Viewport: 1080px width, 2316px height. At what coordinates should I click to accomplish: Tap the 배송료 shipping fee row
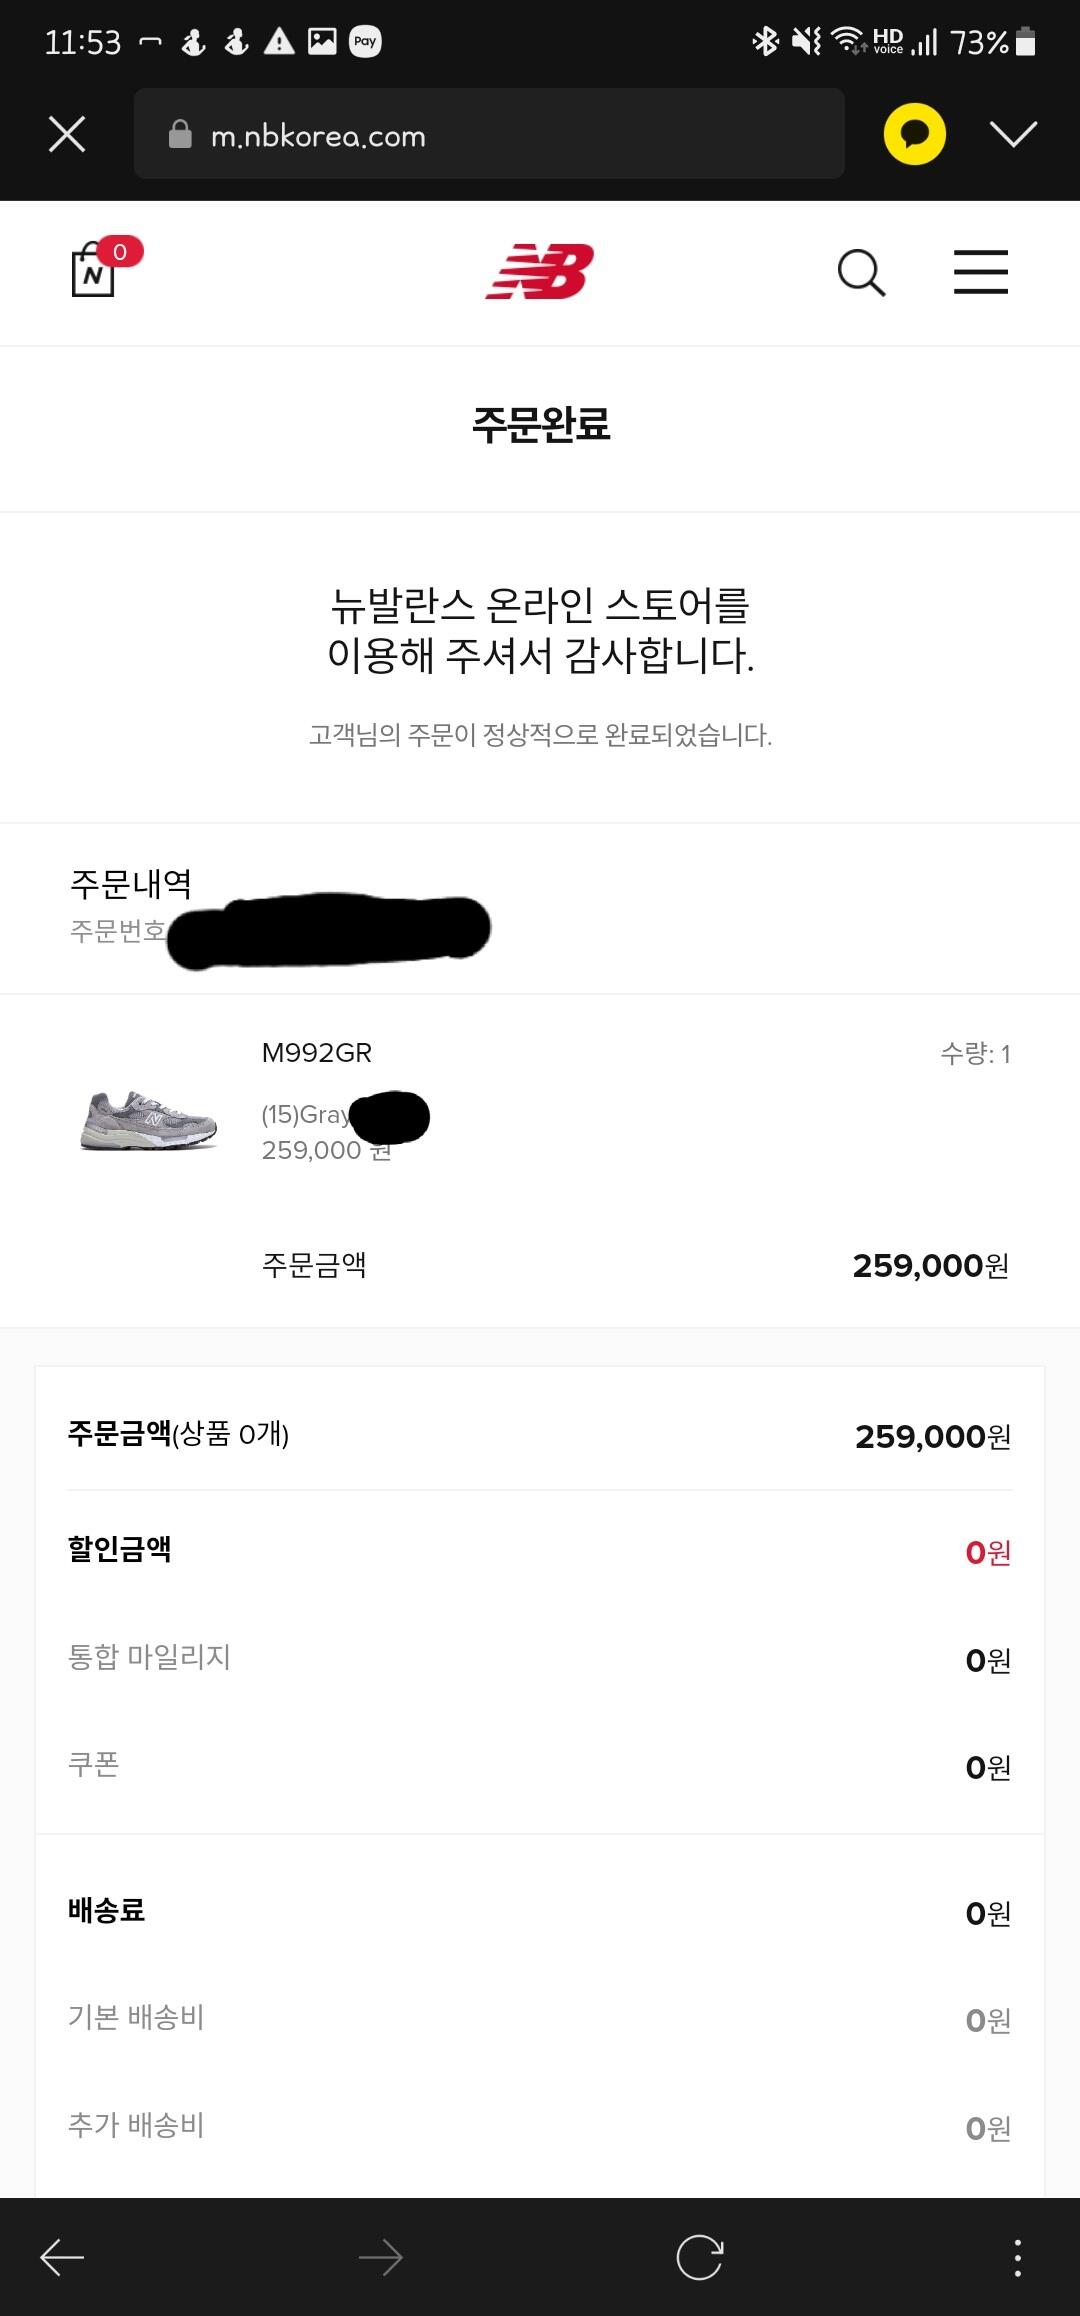540,1911
